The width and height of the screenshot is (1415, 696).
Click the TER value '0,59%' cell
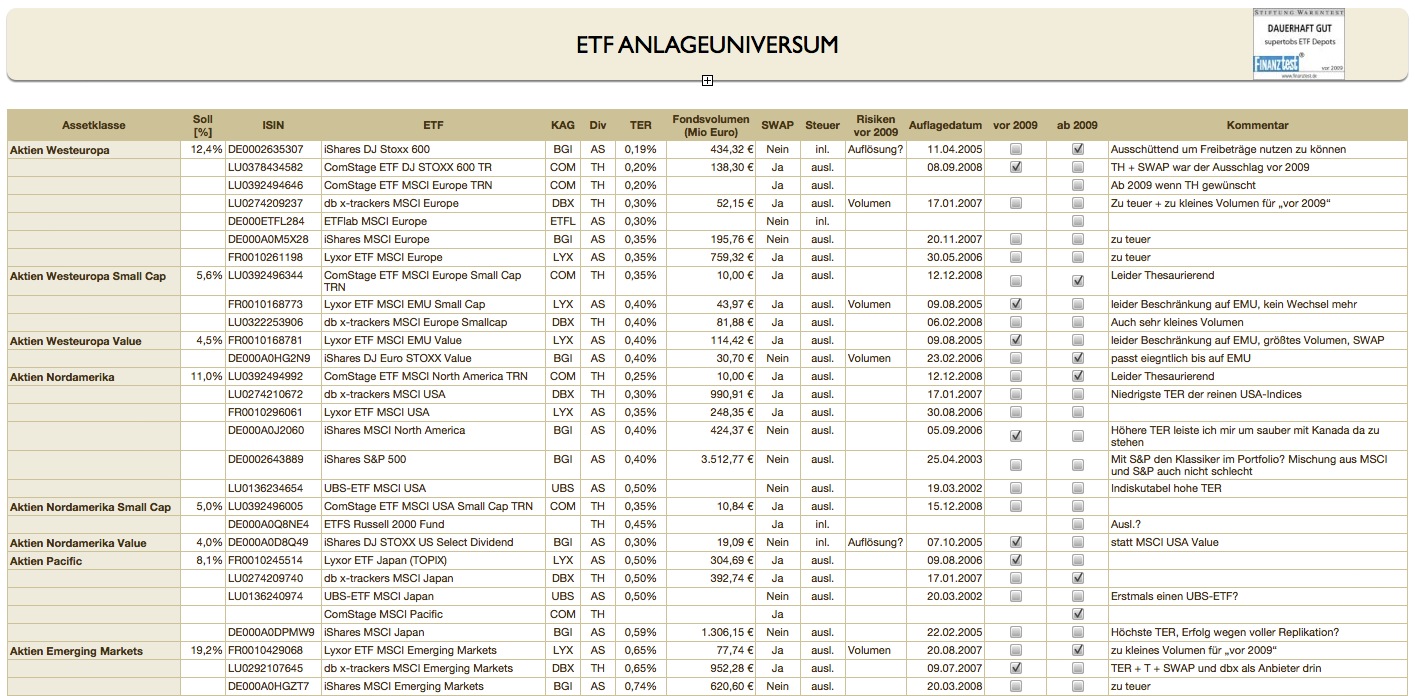coord(640,632)
